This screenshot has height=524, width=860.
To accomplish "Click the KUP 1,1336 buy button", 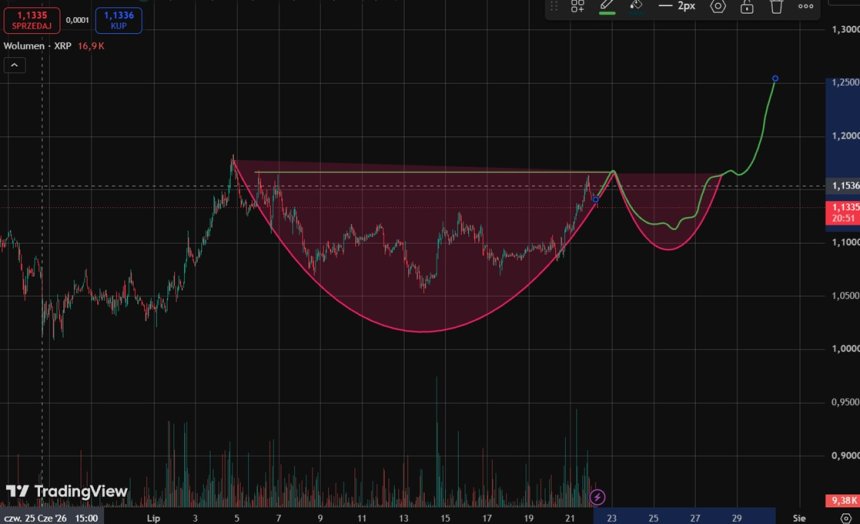I will 118,20.
